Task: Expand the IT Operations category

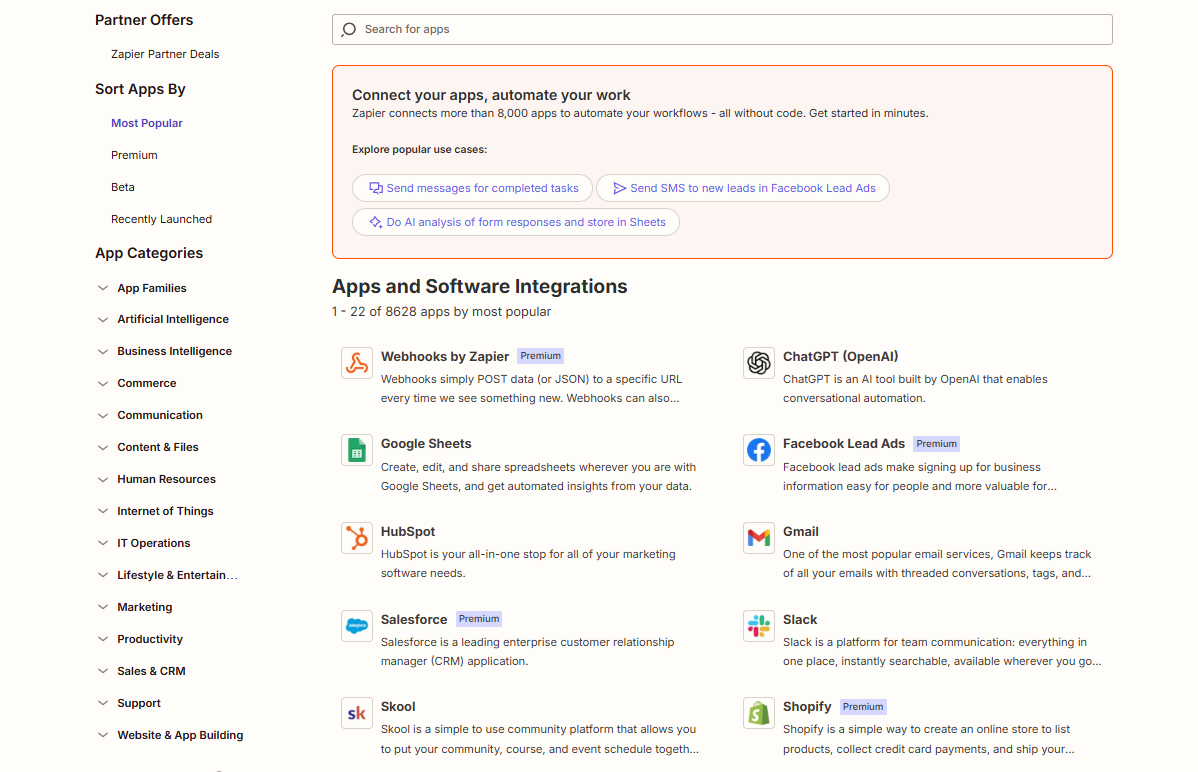Action: coord(103,543)
